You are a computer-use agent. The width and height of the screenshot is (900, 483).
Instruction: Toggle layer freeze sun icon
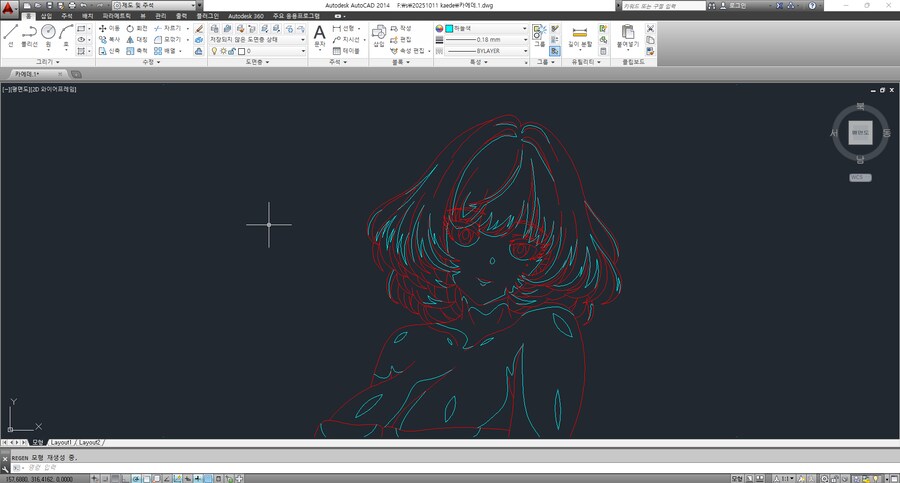[224, 51]
